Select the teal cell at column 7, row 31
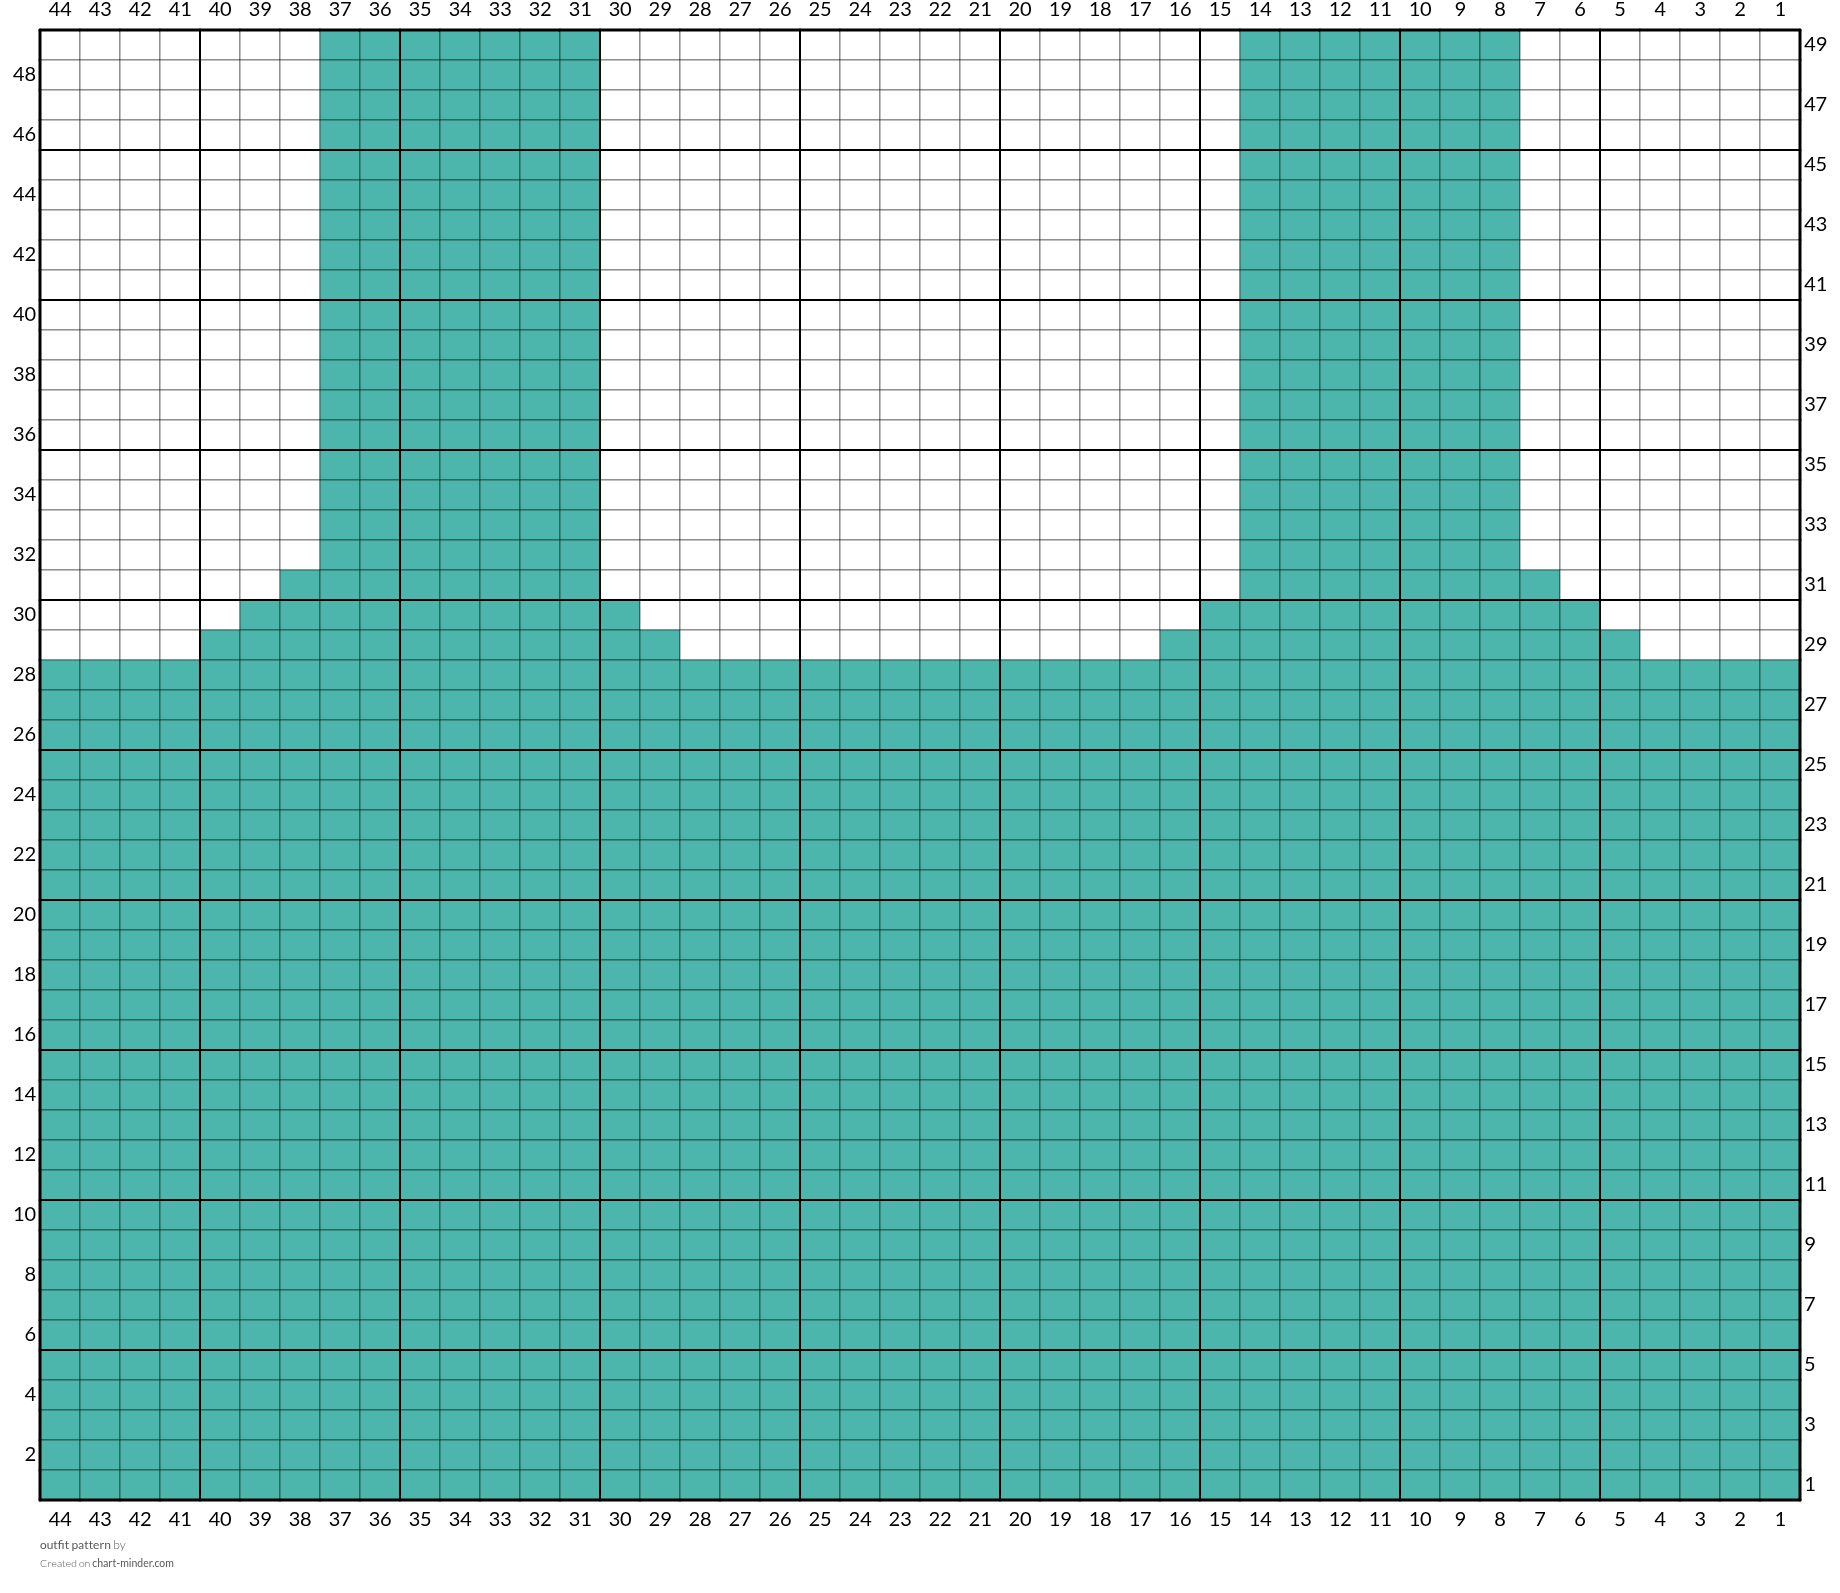 tap(1540, 585)
